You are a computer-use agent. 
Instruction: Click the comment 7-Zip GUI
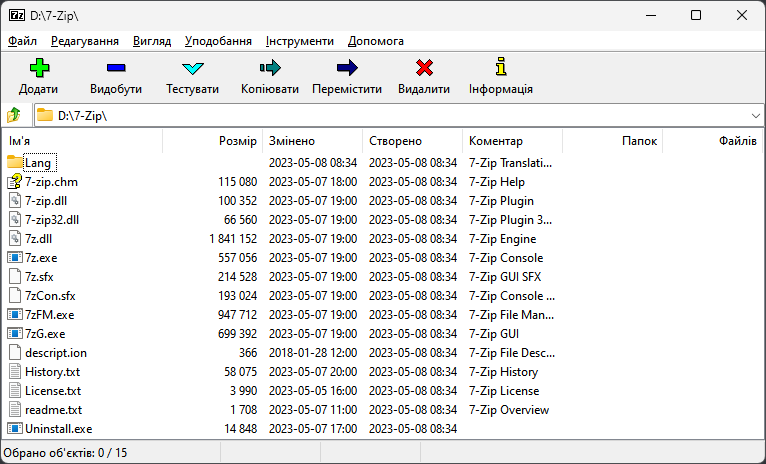click(493, 334)
